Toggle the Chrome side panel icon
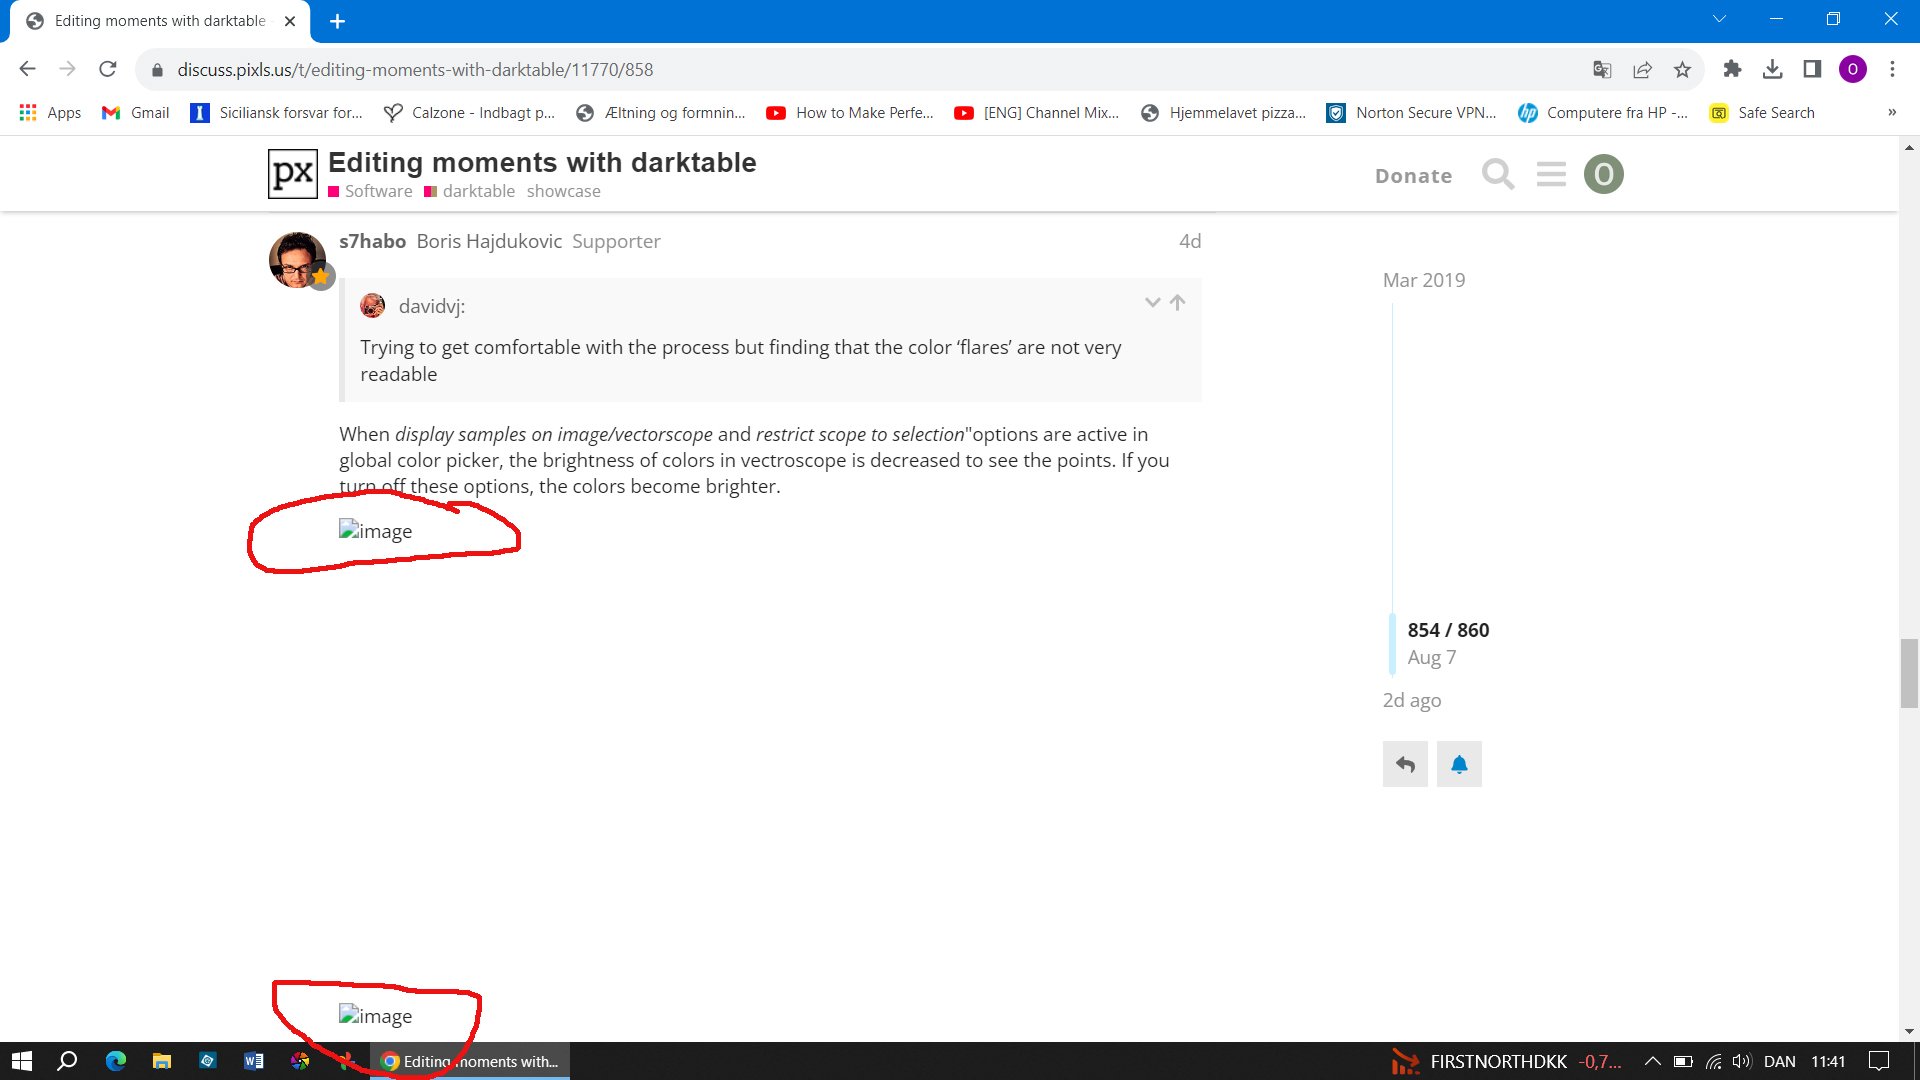The width and height of the screenshot is (1920, 1080). pyautogui.click(x=1812, y=70)
